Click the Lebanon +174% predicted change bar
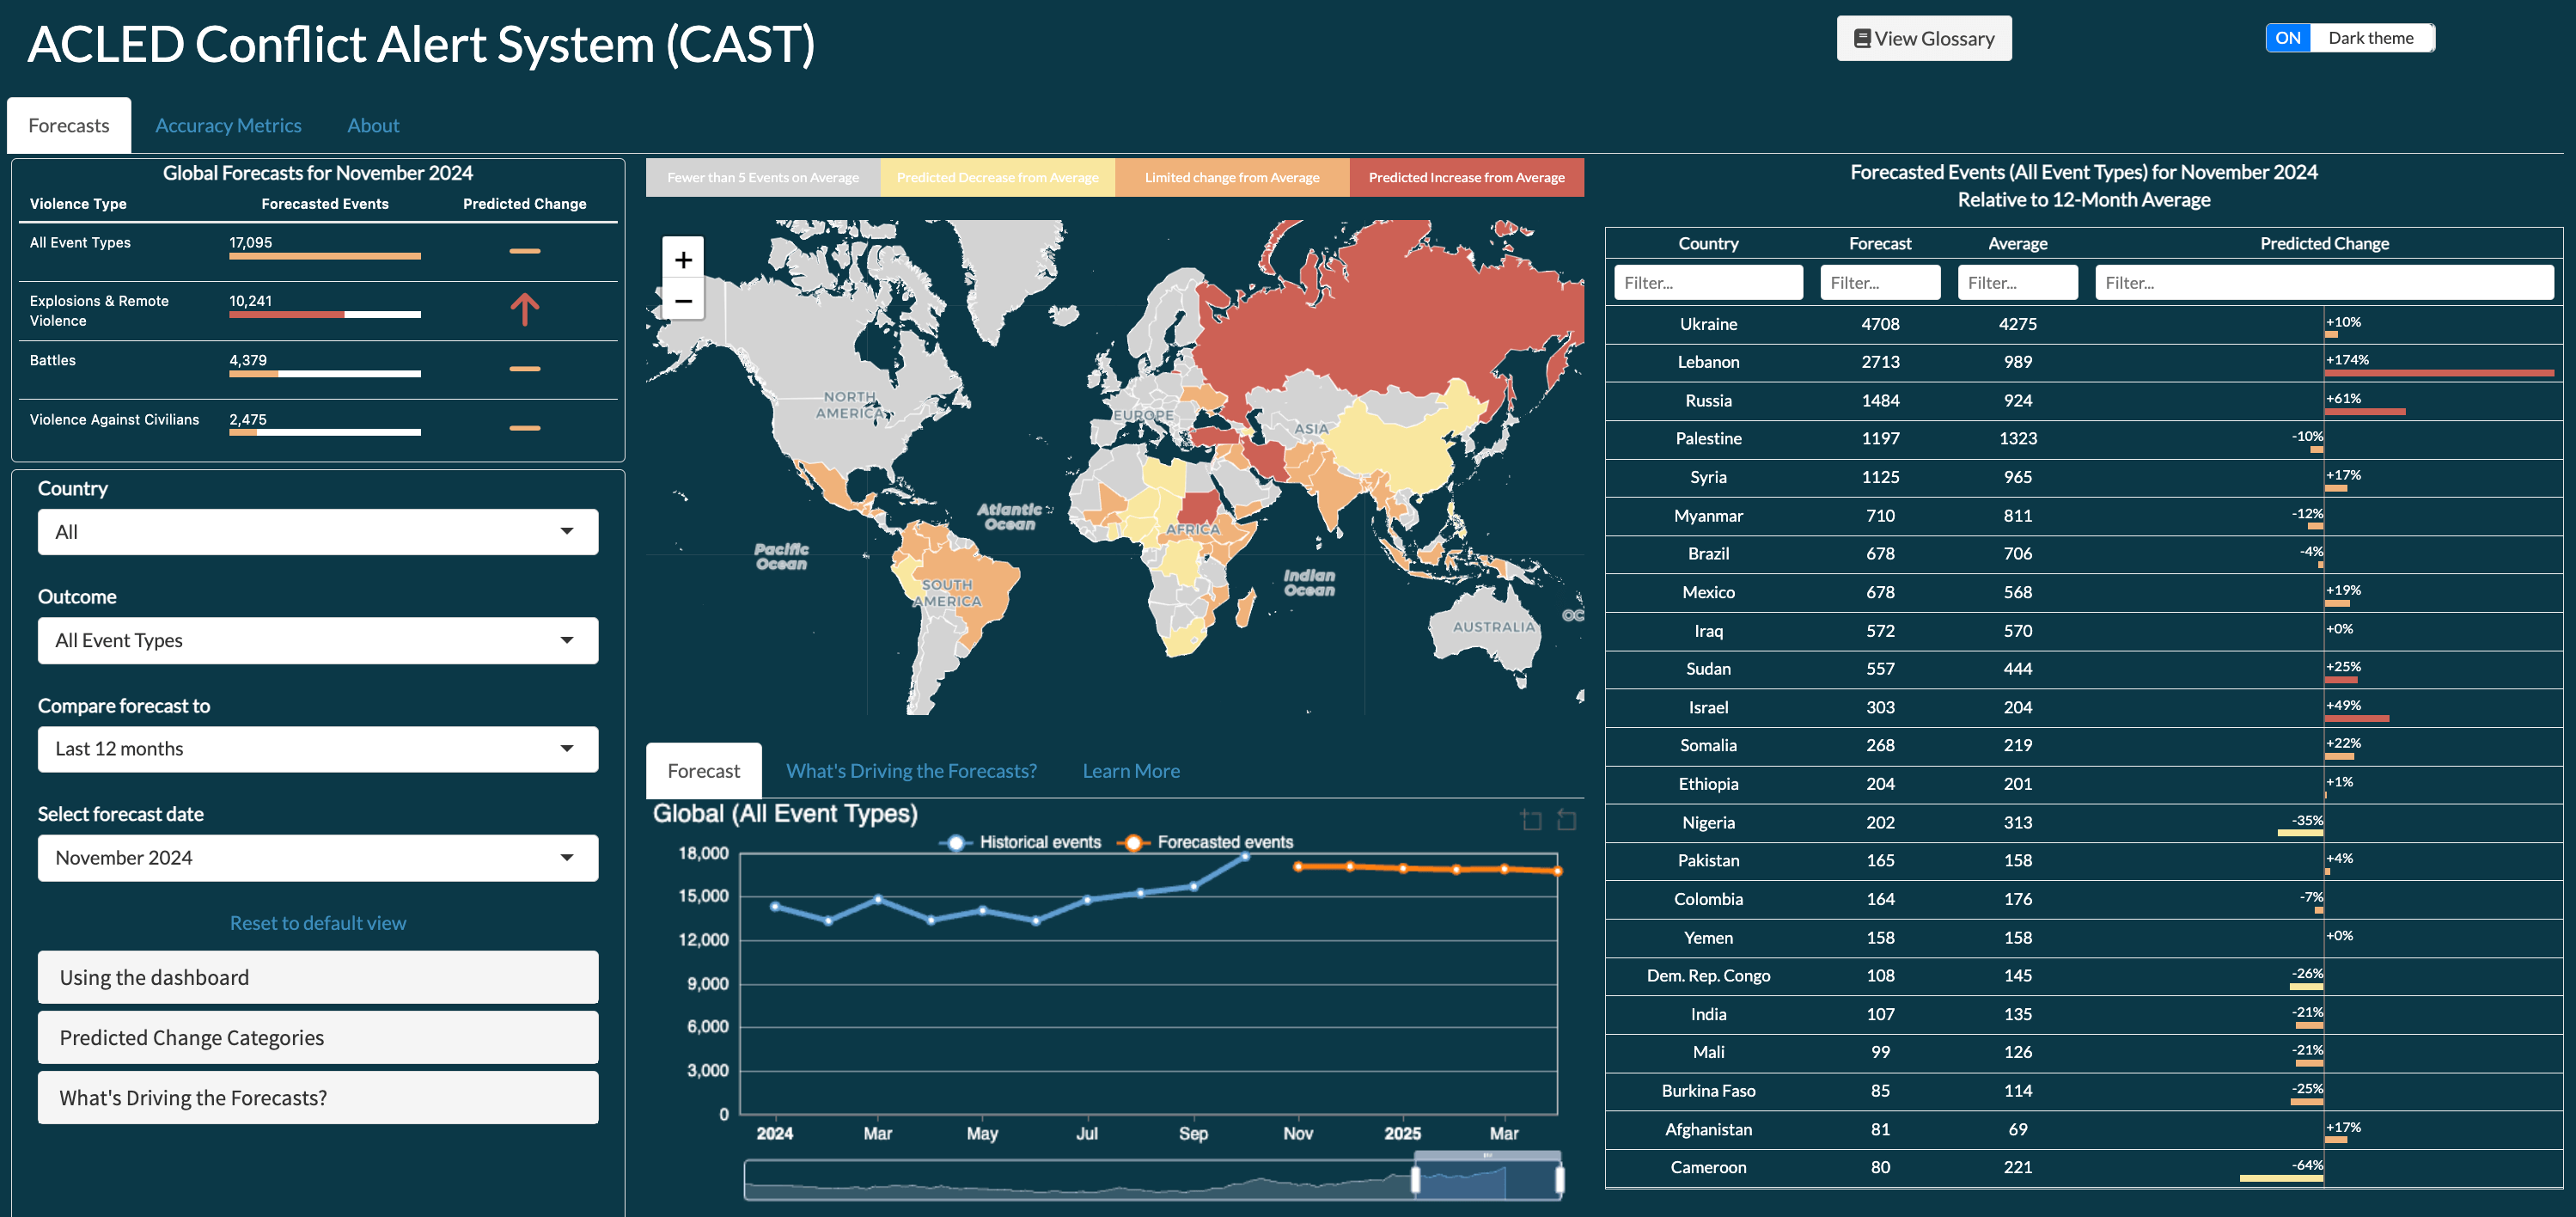Viewport: 2576px width, 1217px height. coord(2439,373)
